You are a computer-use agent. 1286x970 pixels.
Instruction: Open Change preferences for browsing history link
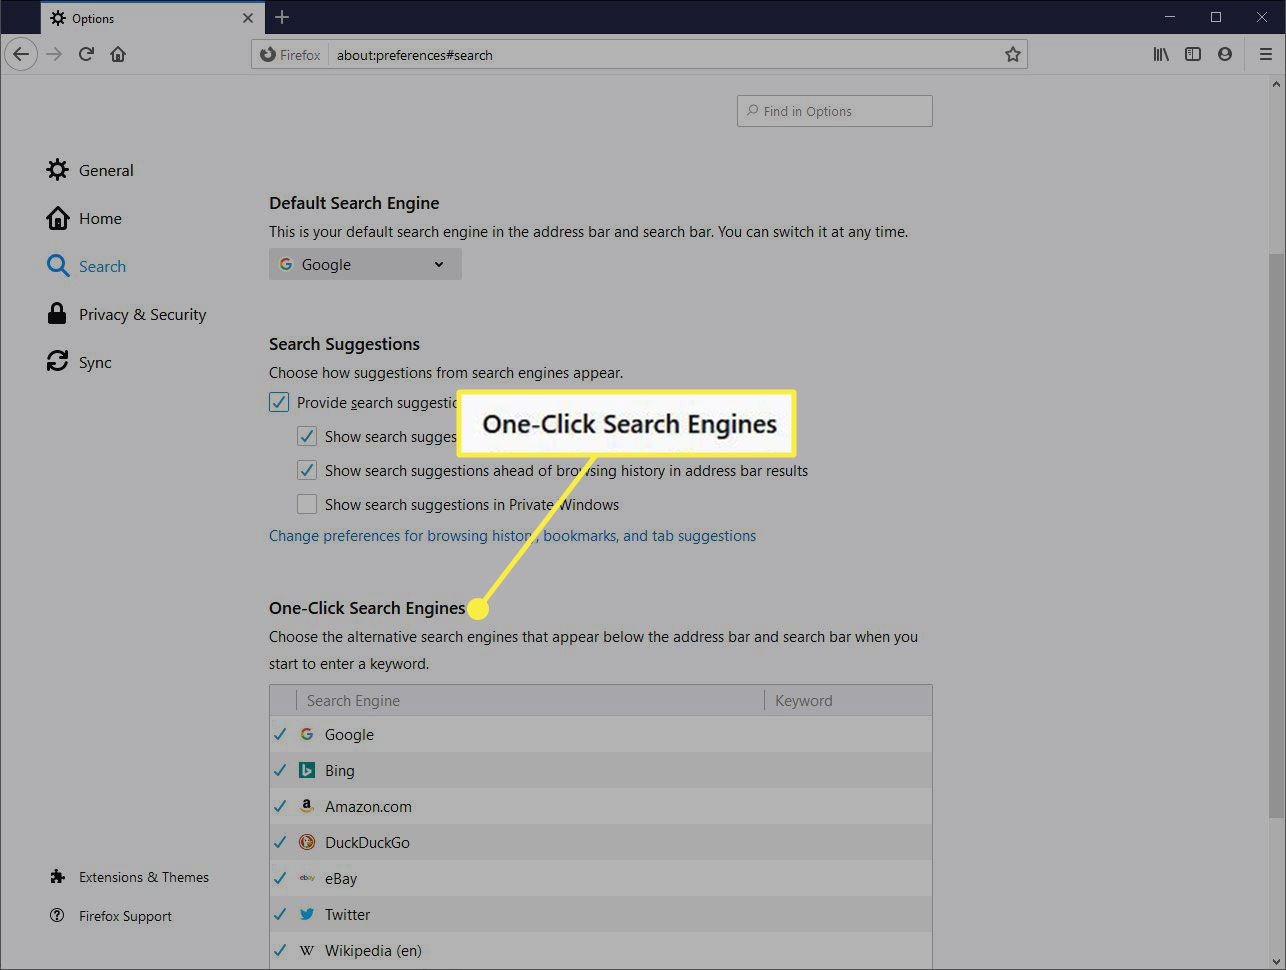click(512, 536)
